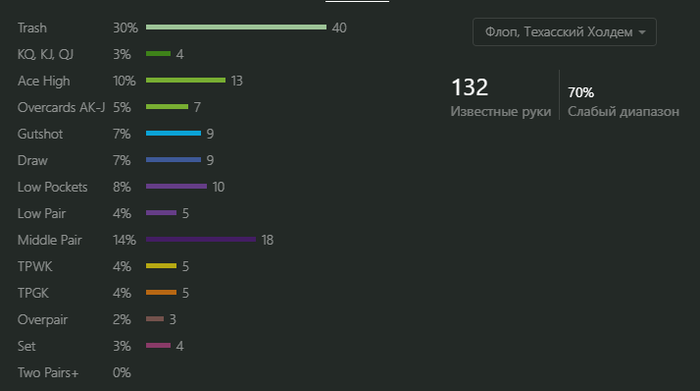
Task: Select the Two Pairs+ label
Action: tap(48, 373)
